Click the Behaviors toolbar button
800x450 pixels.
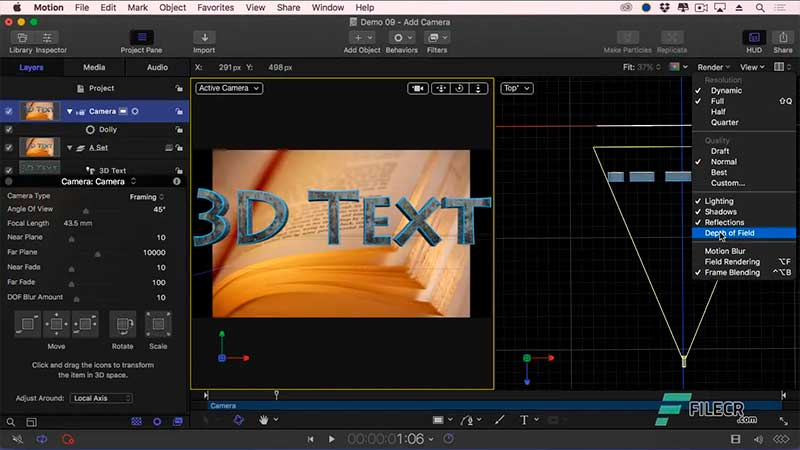click(x=401, y=37)
